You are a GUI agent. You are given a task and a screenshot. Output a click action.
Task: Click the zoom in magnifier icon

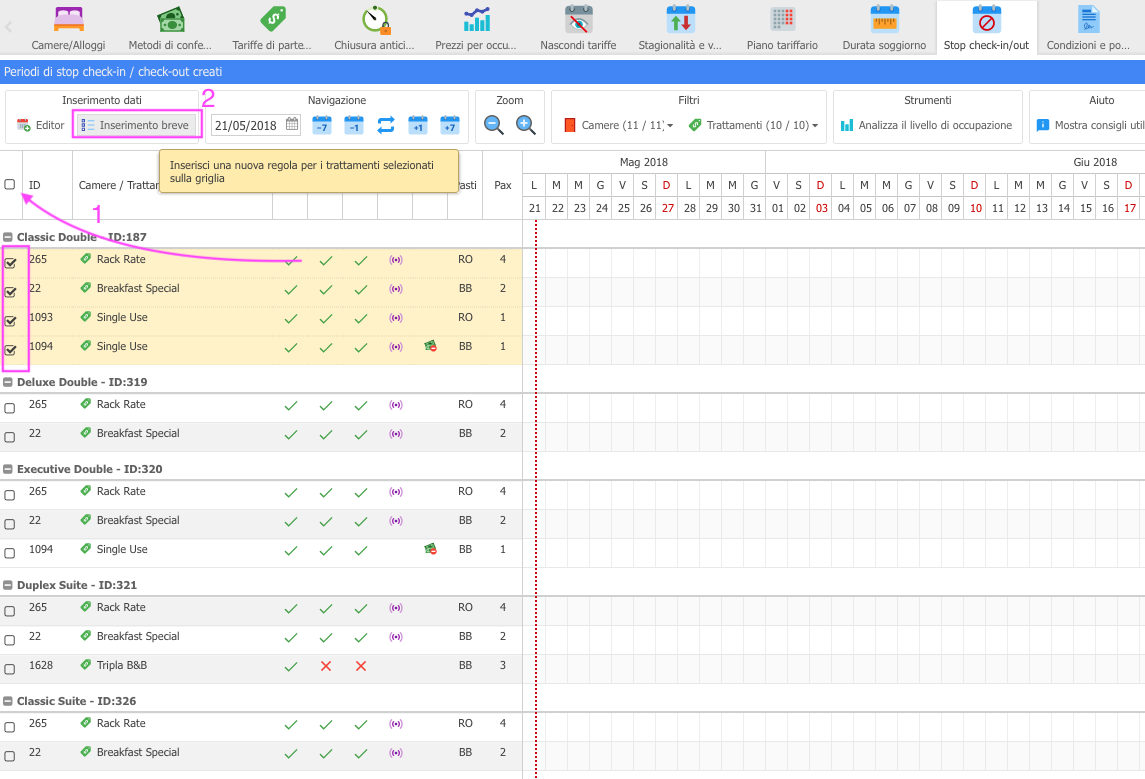(526, 125)
